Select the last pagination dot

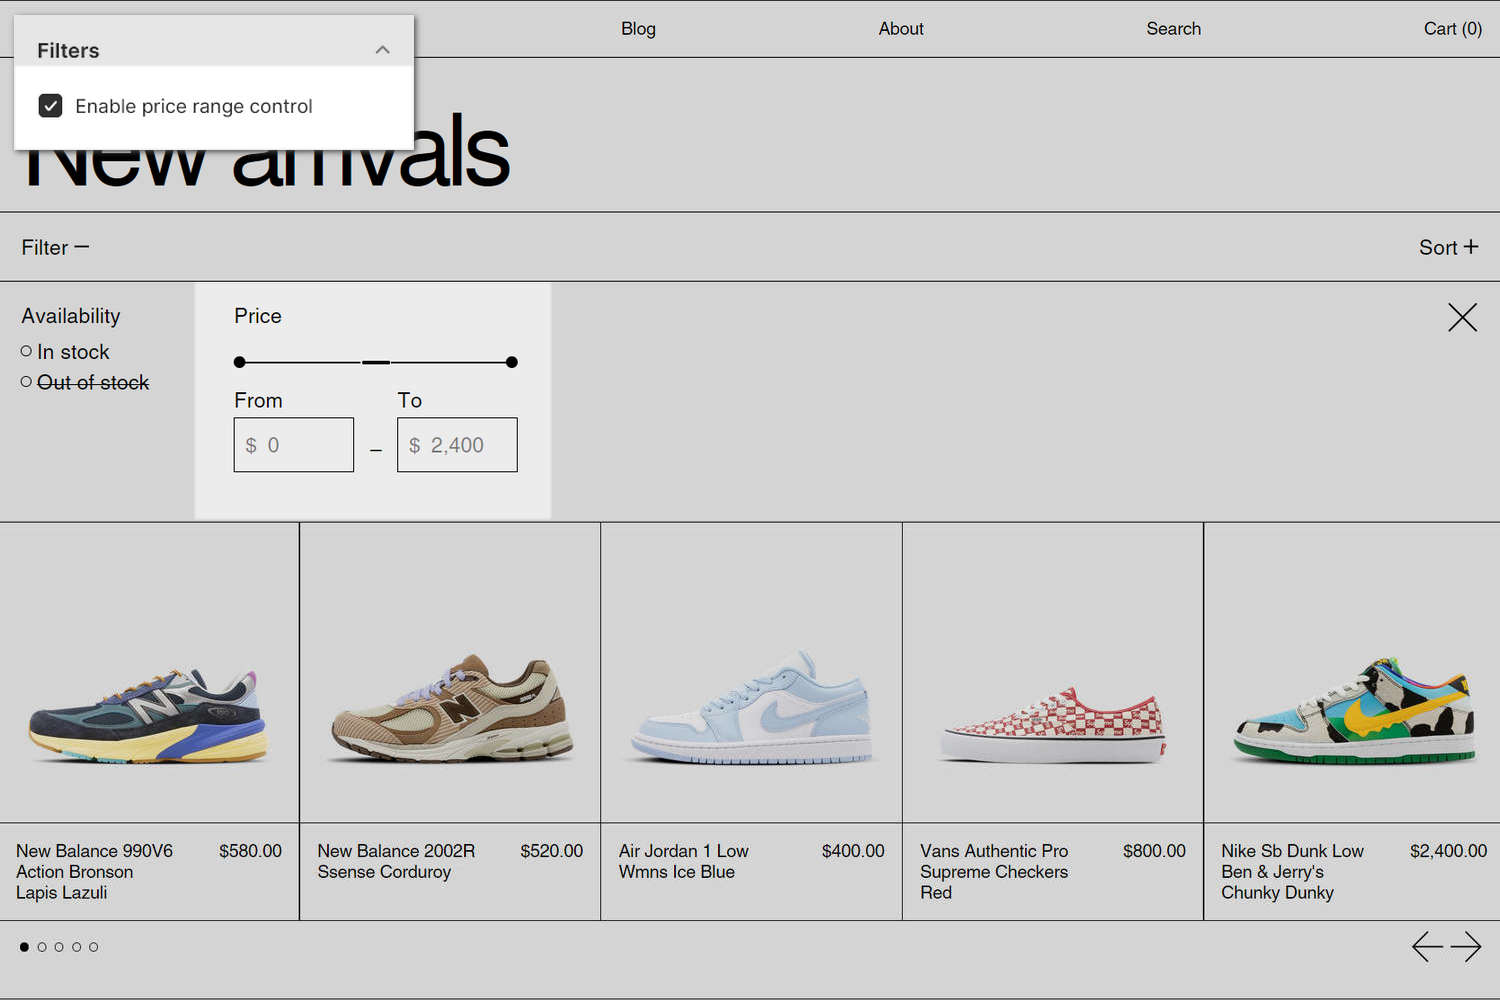pyautogui.click(x=93, y=946)
